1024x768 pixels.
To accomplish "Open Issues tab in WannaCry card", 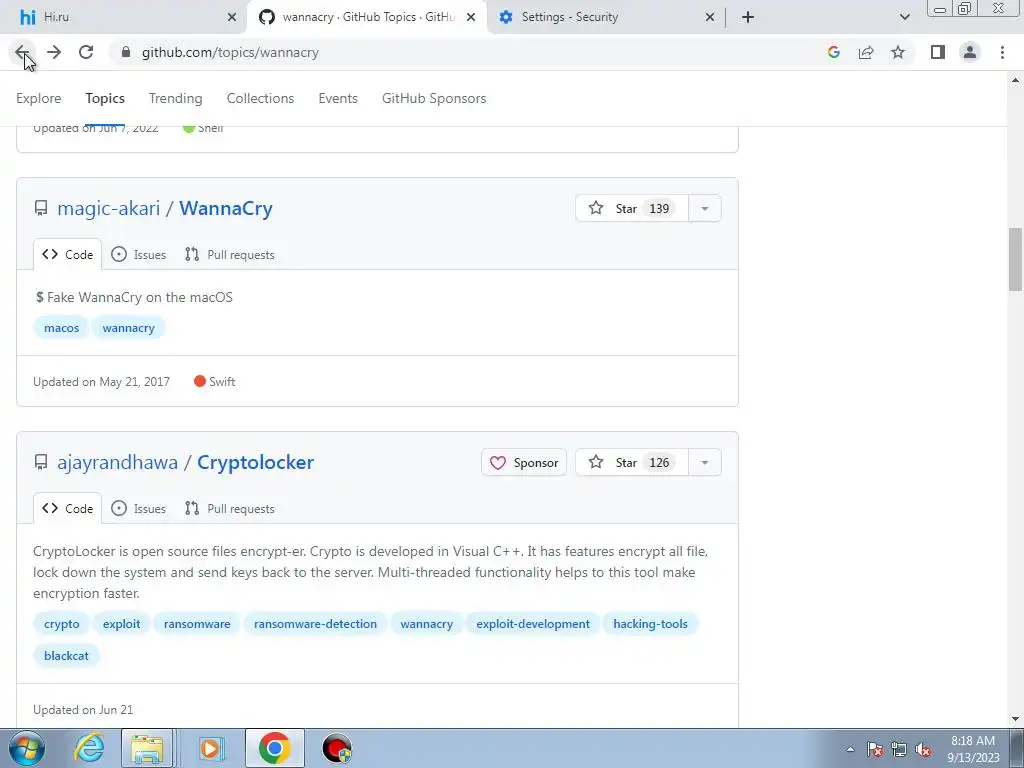I will tap(138, 255).
